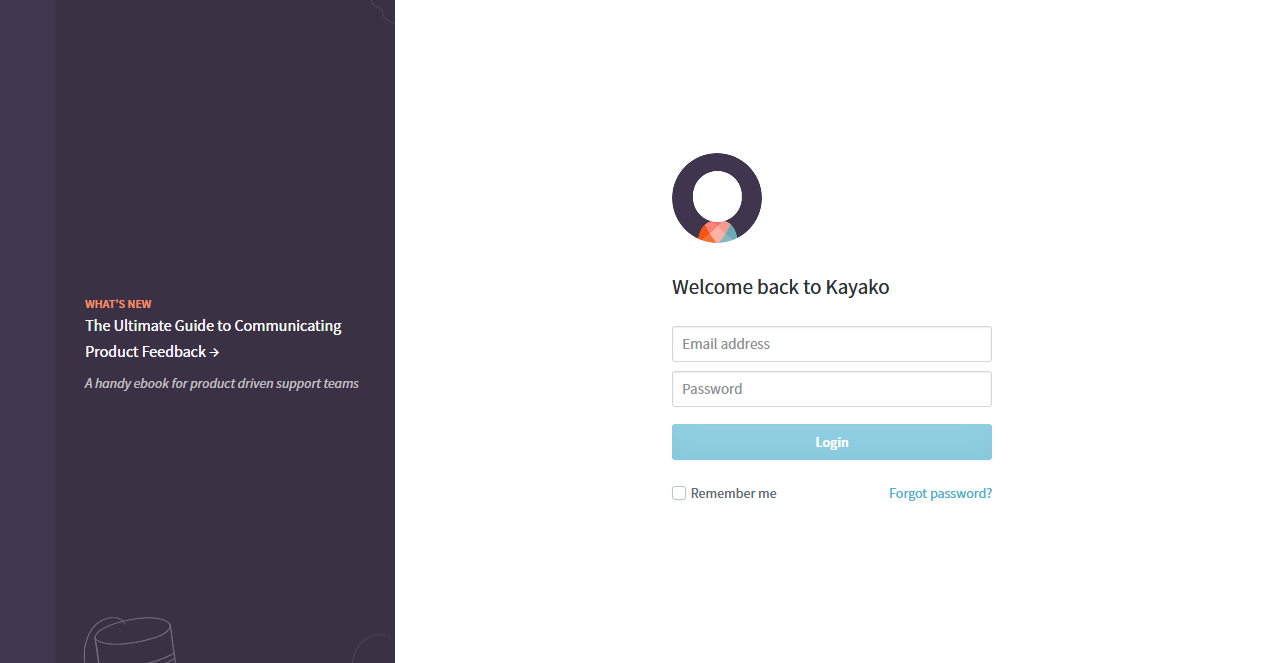The image size is (1266, 663).
Task: Open The Ultimate Guide to Communicating Product Feedback link
Action: [x=213, y=338]
